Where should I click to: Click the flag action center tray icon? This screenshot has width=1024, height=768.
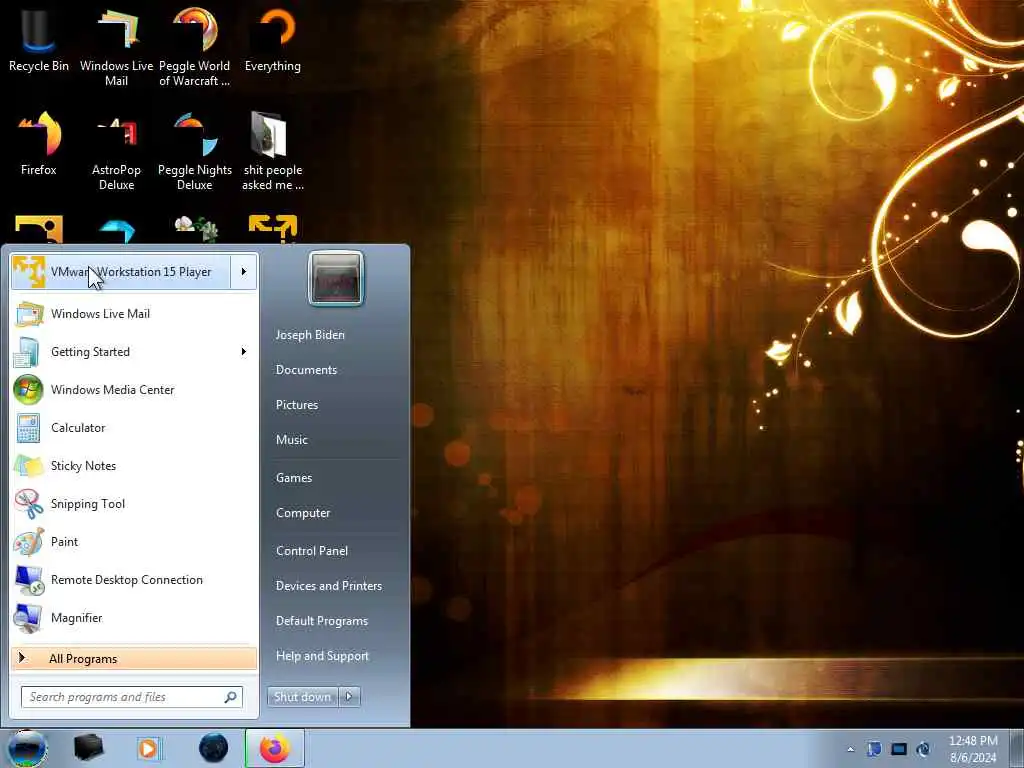tap(874, 749)
